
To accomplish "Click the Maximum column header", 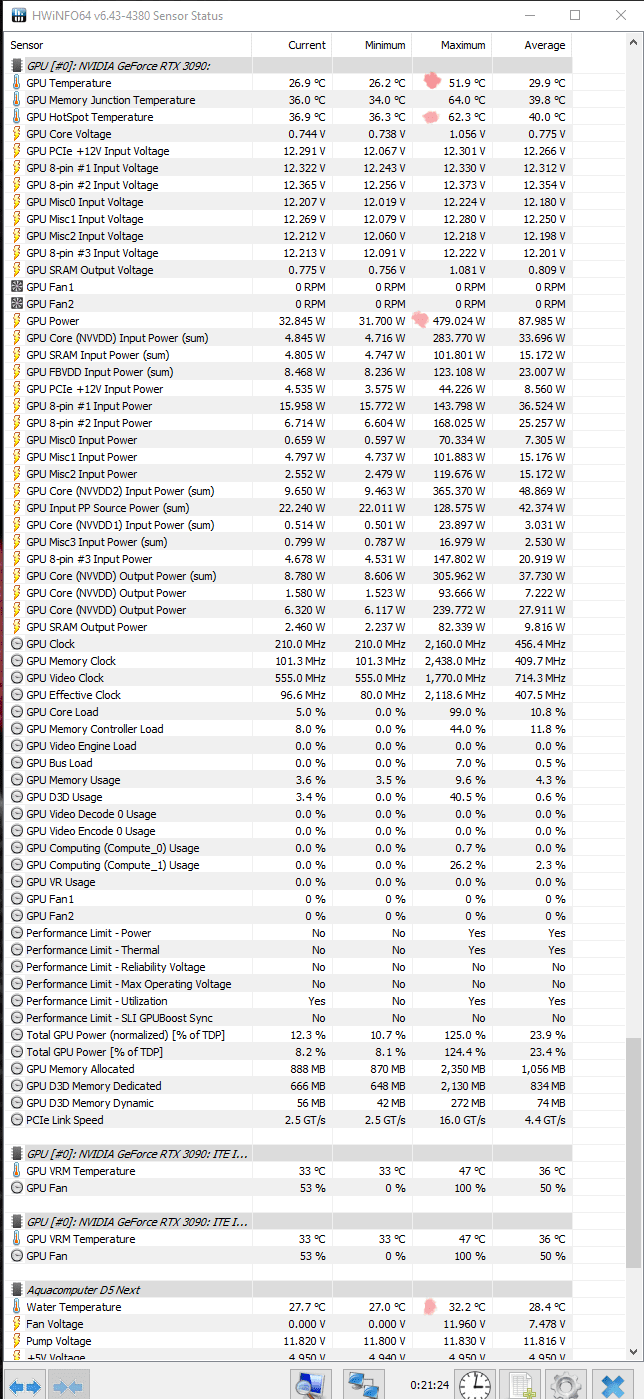I will 462,45.
